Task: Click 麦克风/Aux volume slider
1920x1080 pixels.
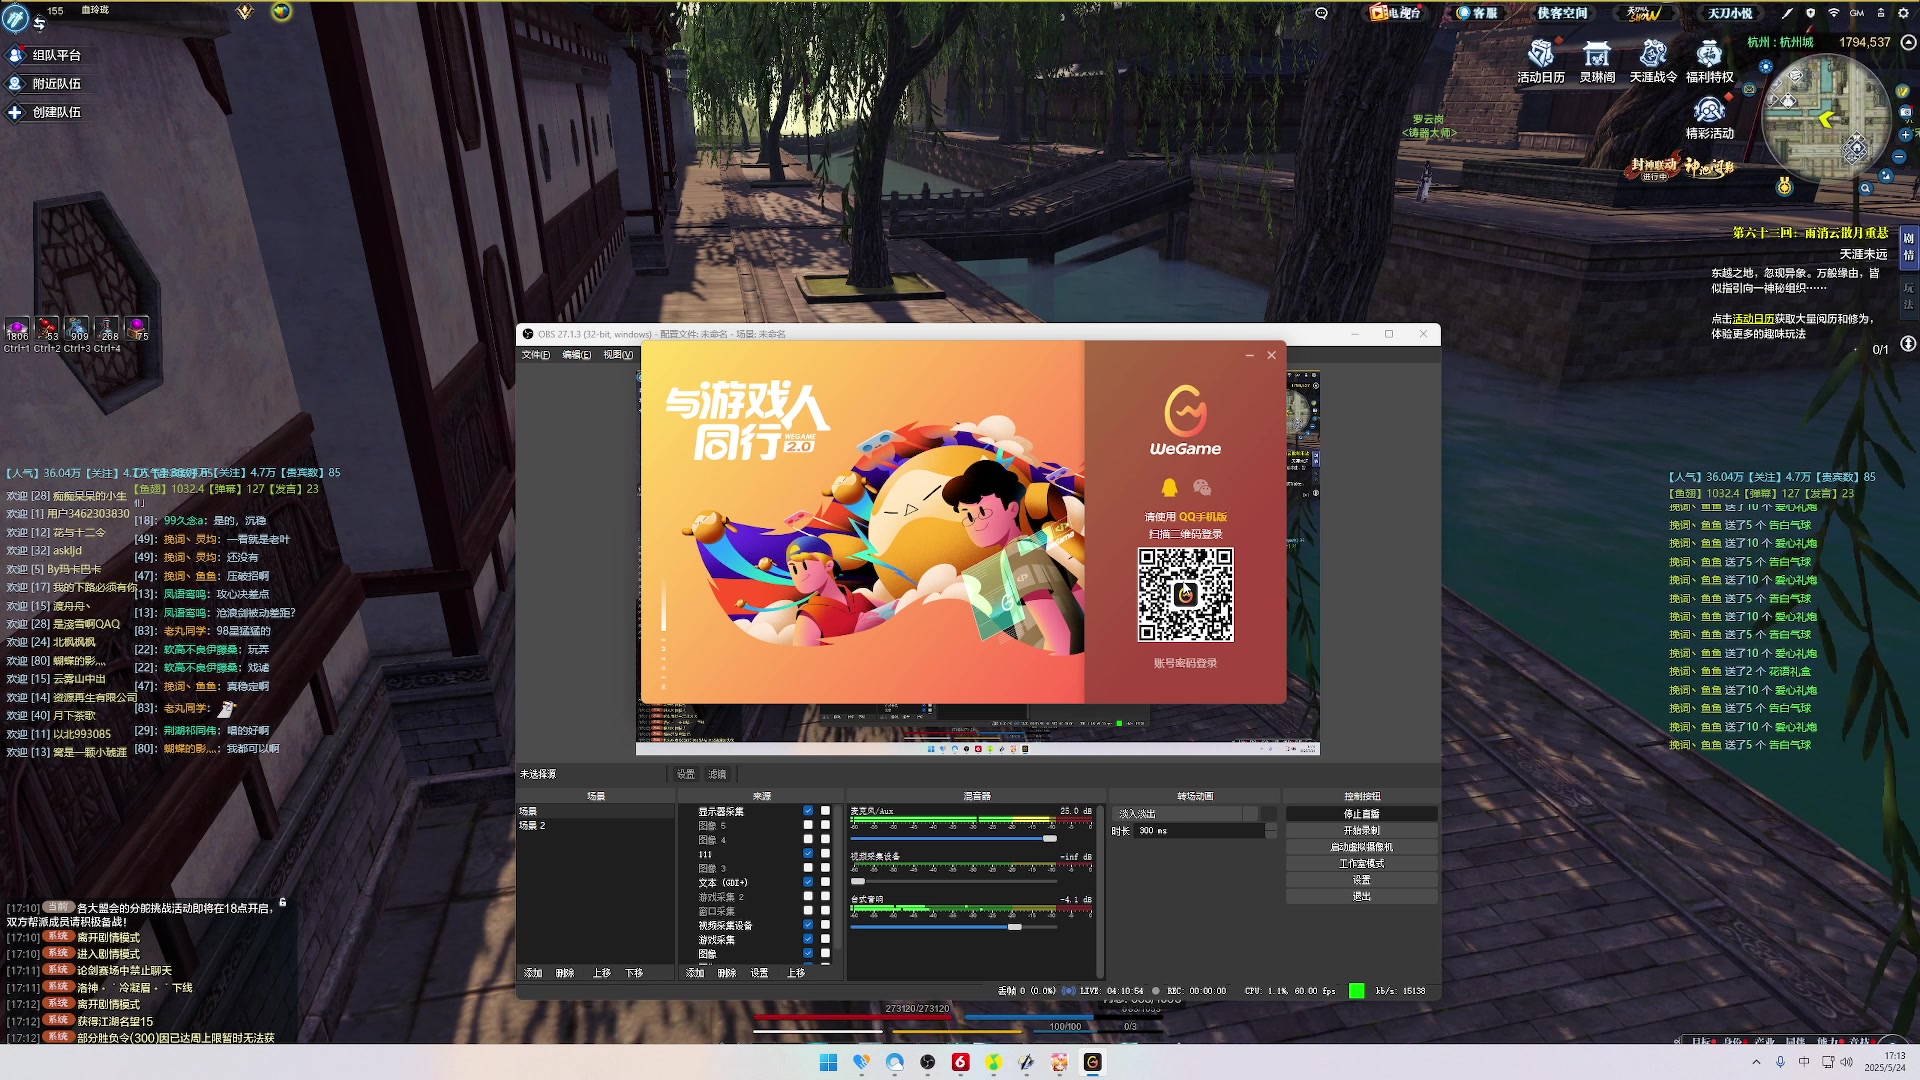Action: point(953,838)
